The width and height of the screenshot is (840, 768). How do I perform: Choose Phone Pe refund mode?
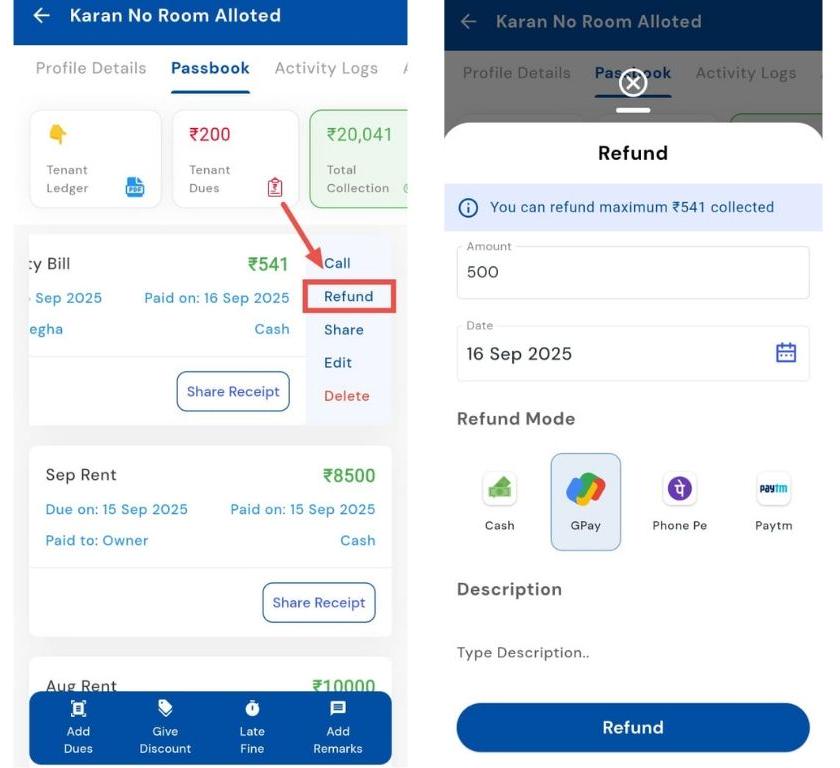coord(680,490)
